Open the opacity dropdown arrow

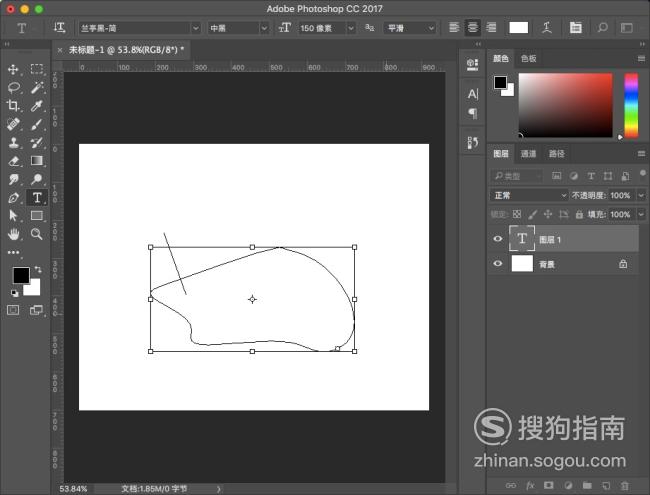(x=641, y=195)
